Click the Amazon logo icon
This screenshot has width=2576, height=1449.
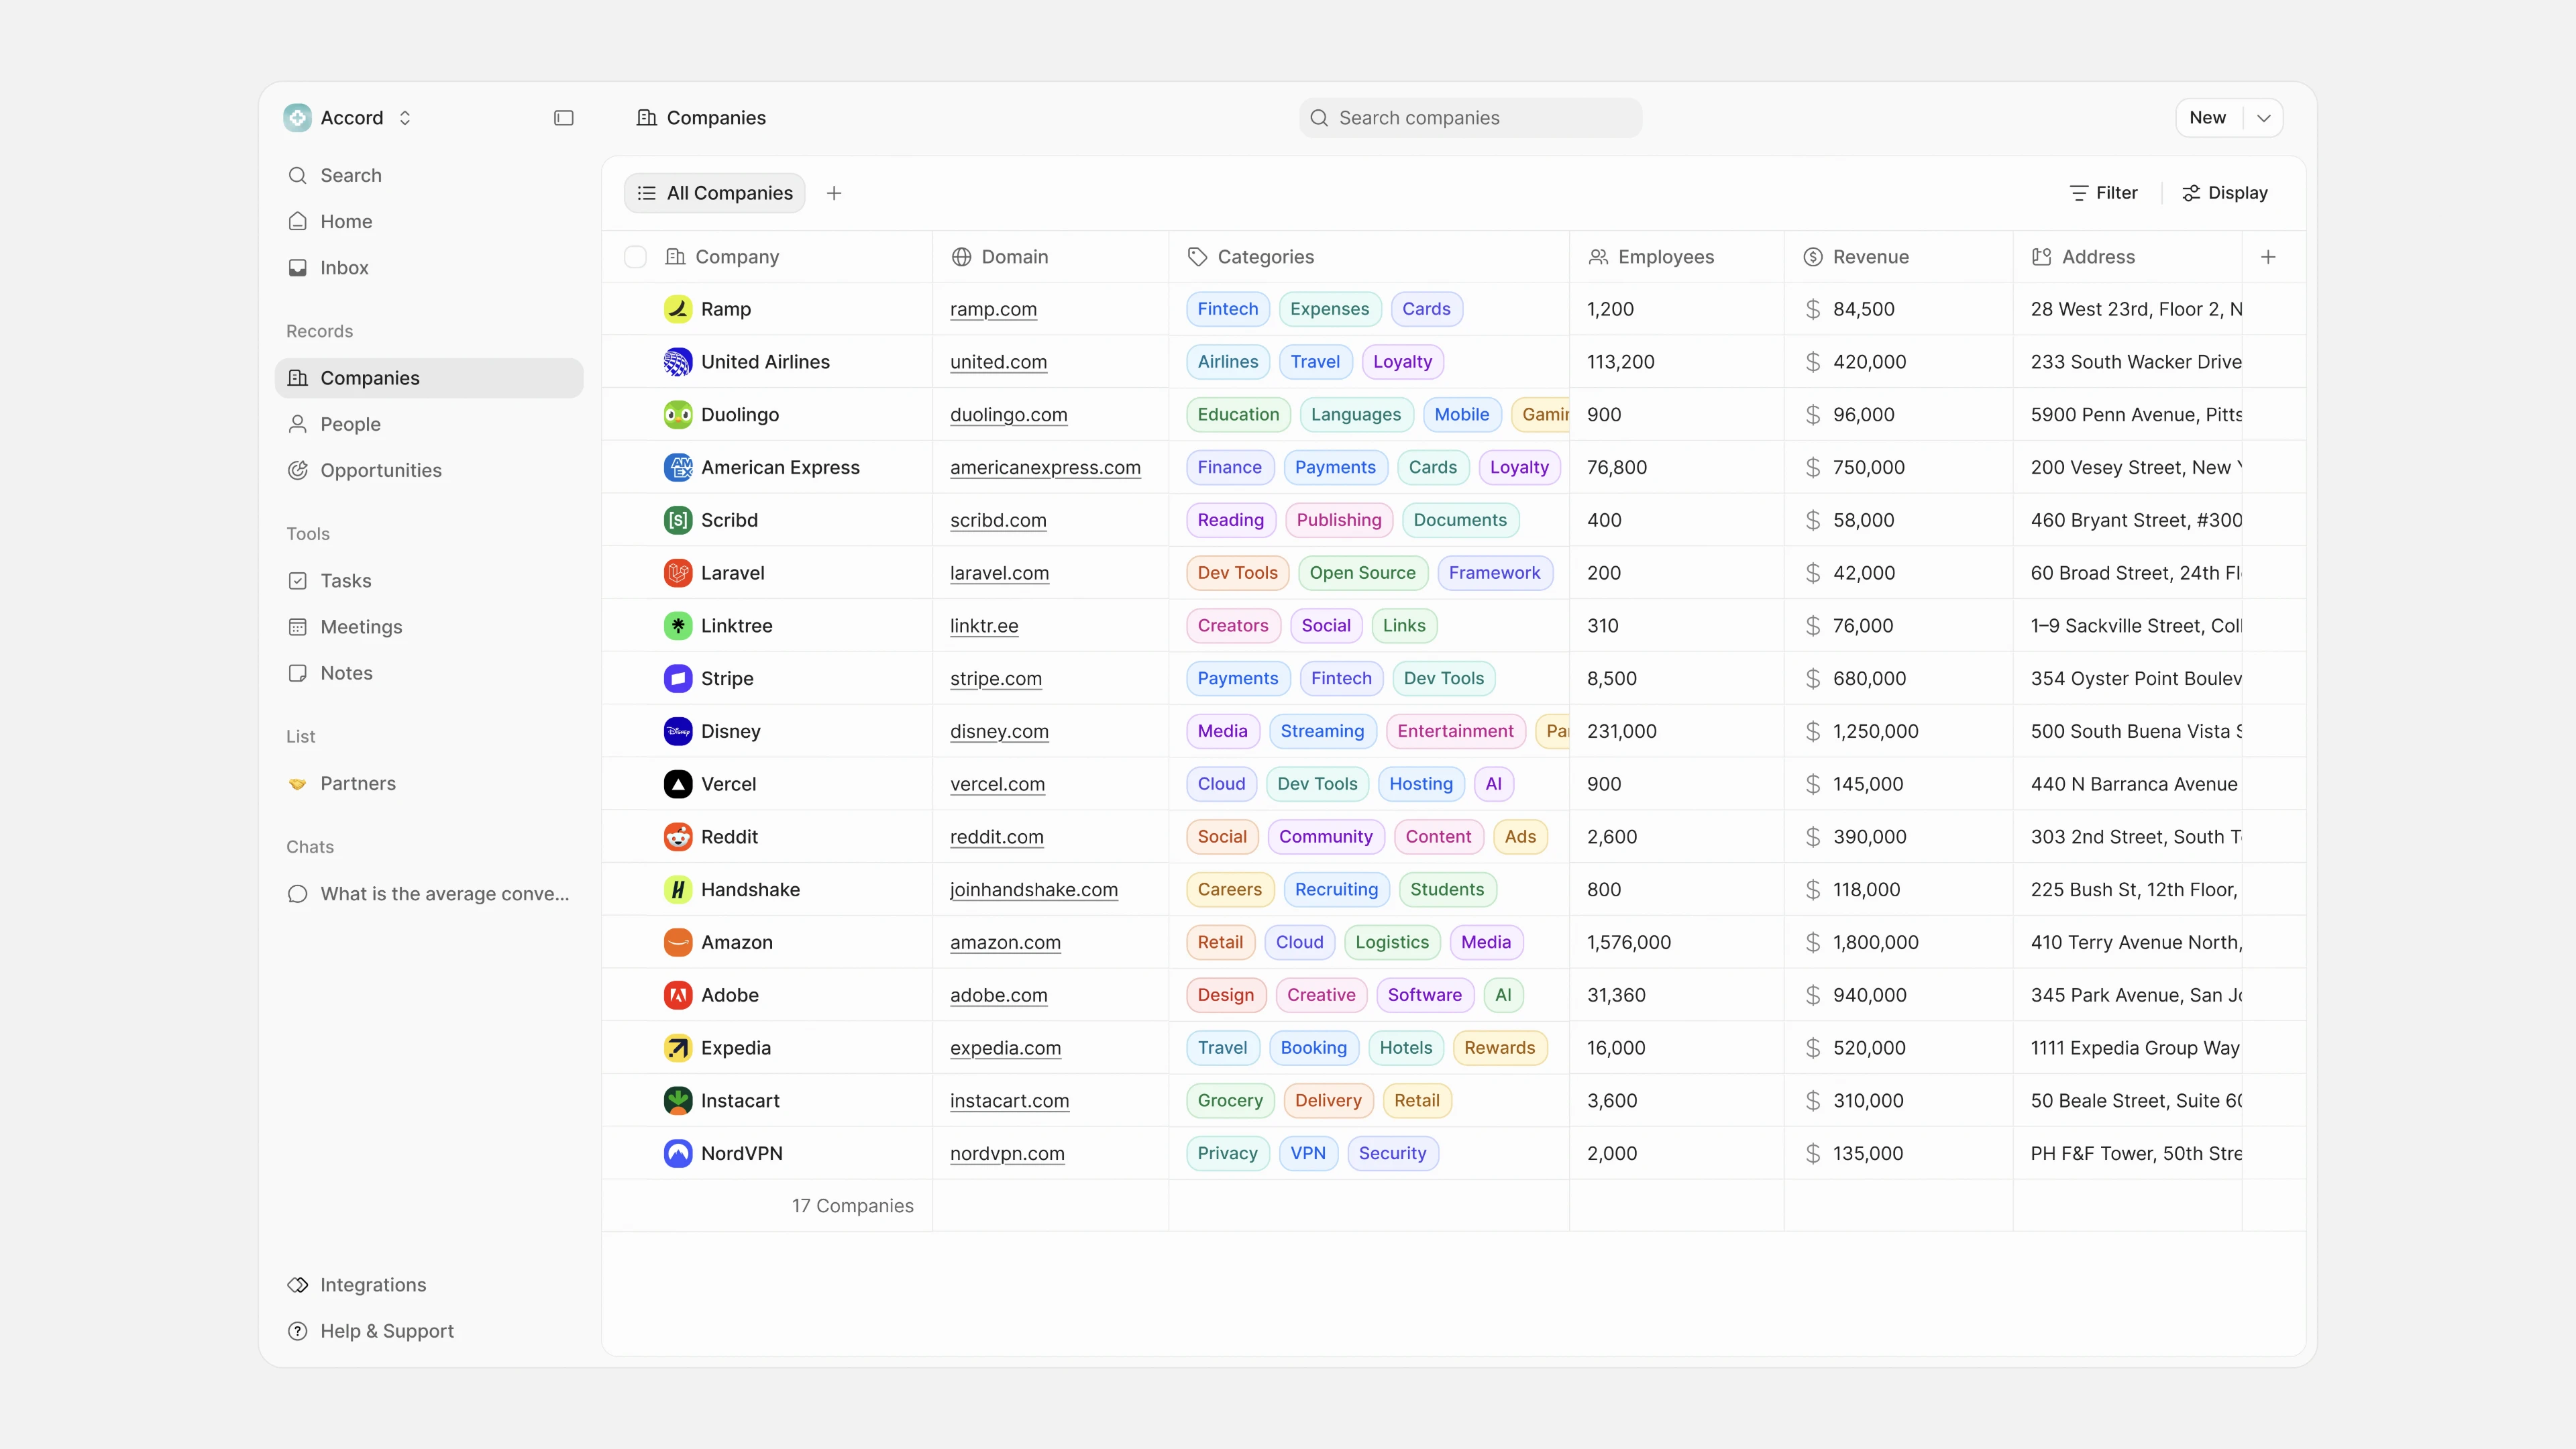[x=678, y=943]
